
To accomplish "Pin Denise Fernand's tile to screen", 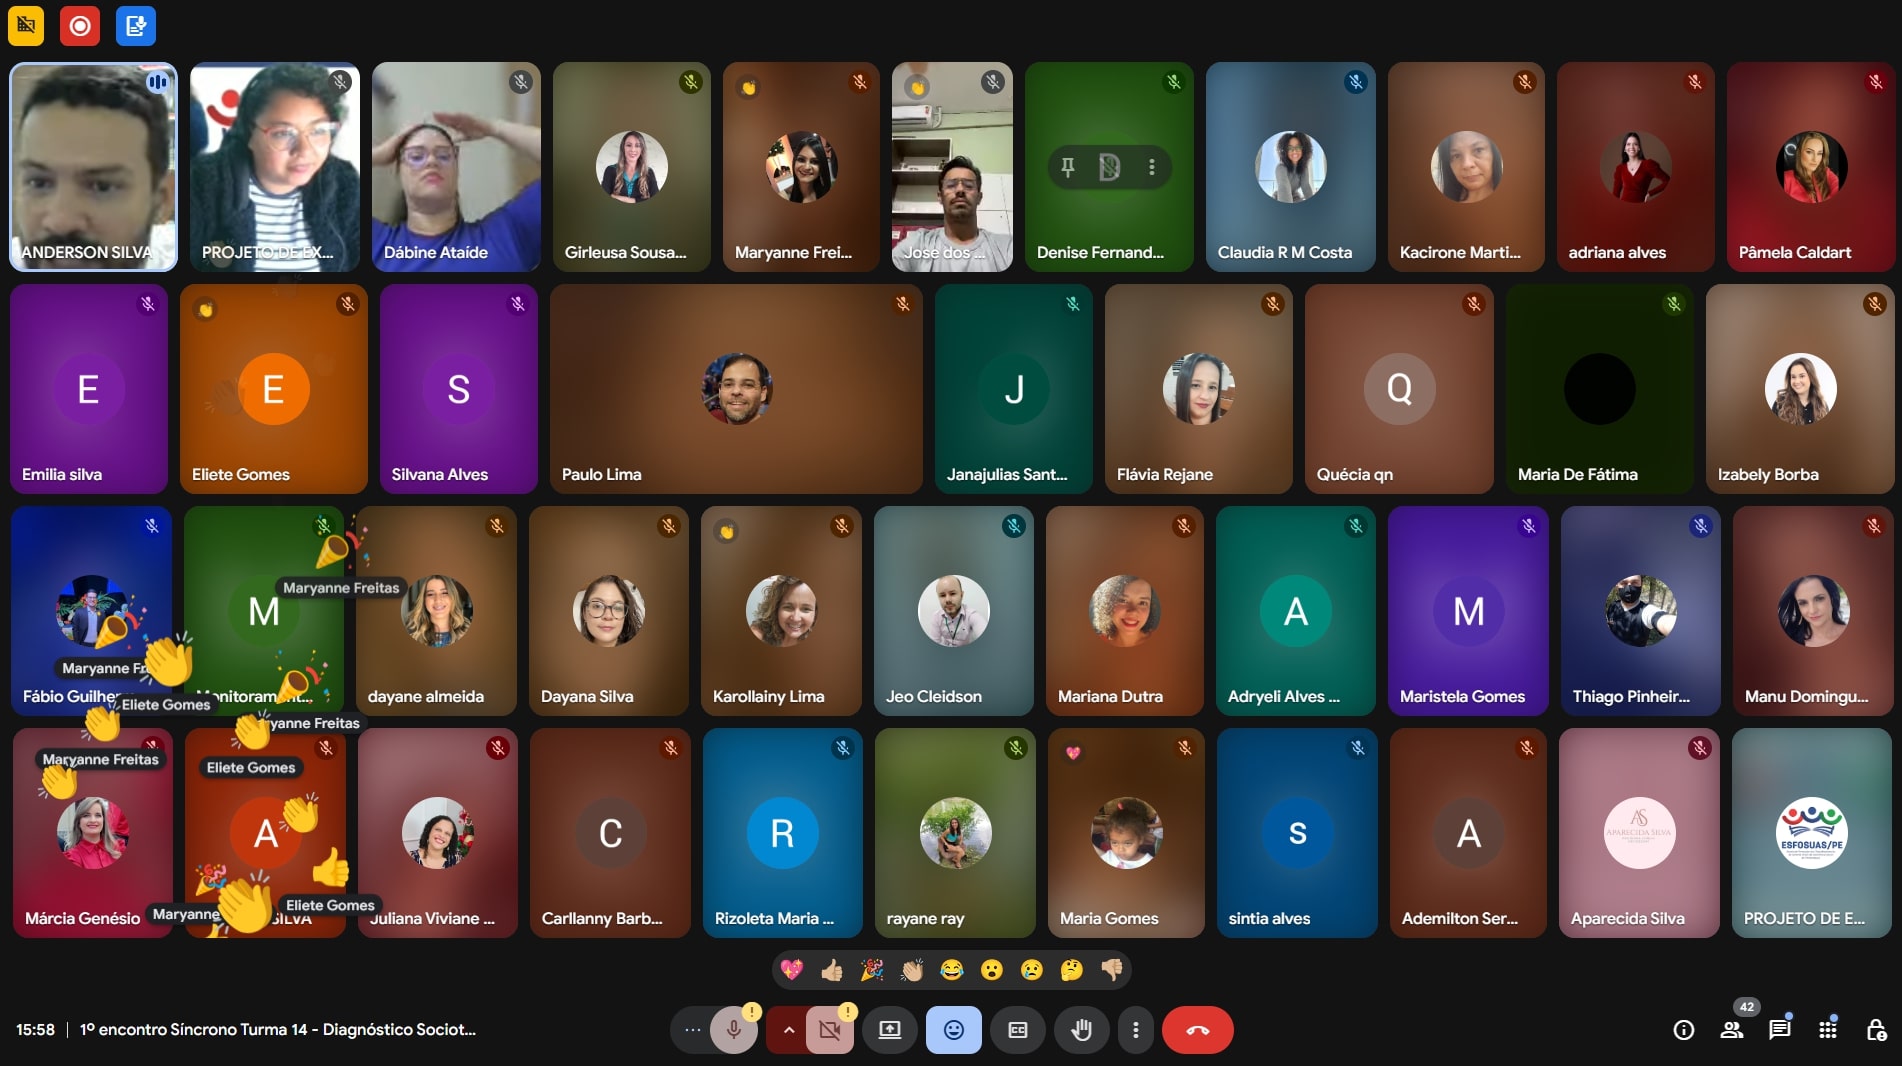I will pyautogui.click(x=1068, y=167).
